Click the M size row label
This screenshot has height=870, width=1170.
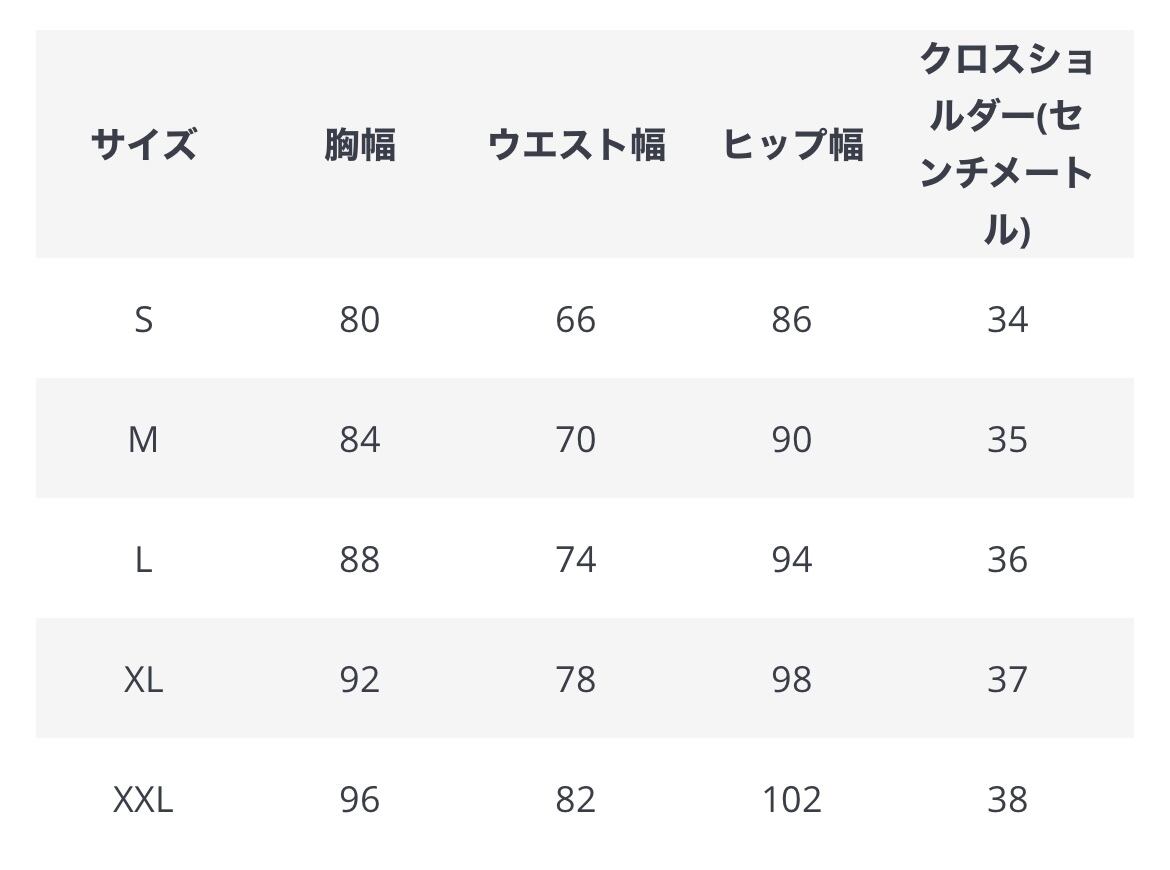click(143, 439)
